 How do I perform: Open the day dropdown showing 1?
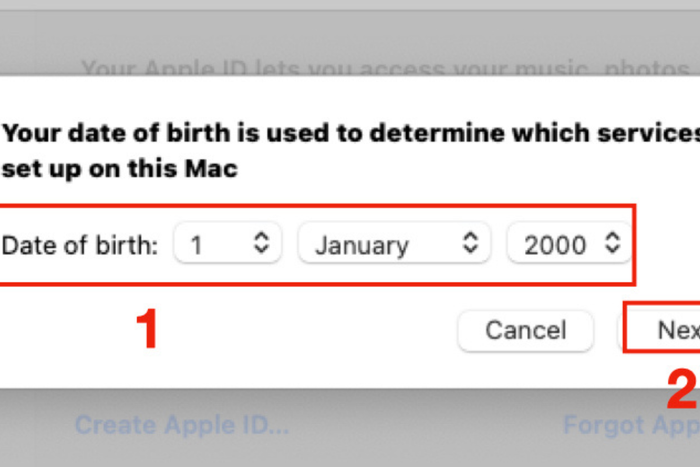pos(228,244)
